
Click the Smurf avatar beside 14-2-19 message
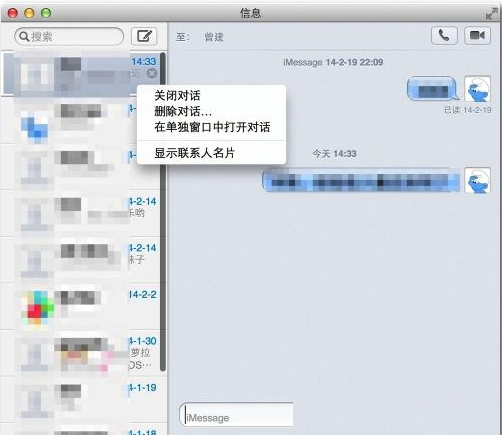(477, 89)
